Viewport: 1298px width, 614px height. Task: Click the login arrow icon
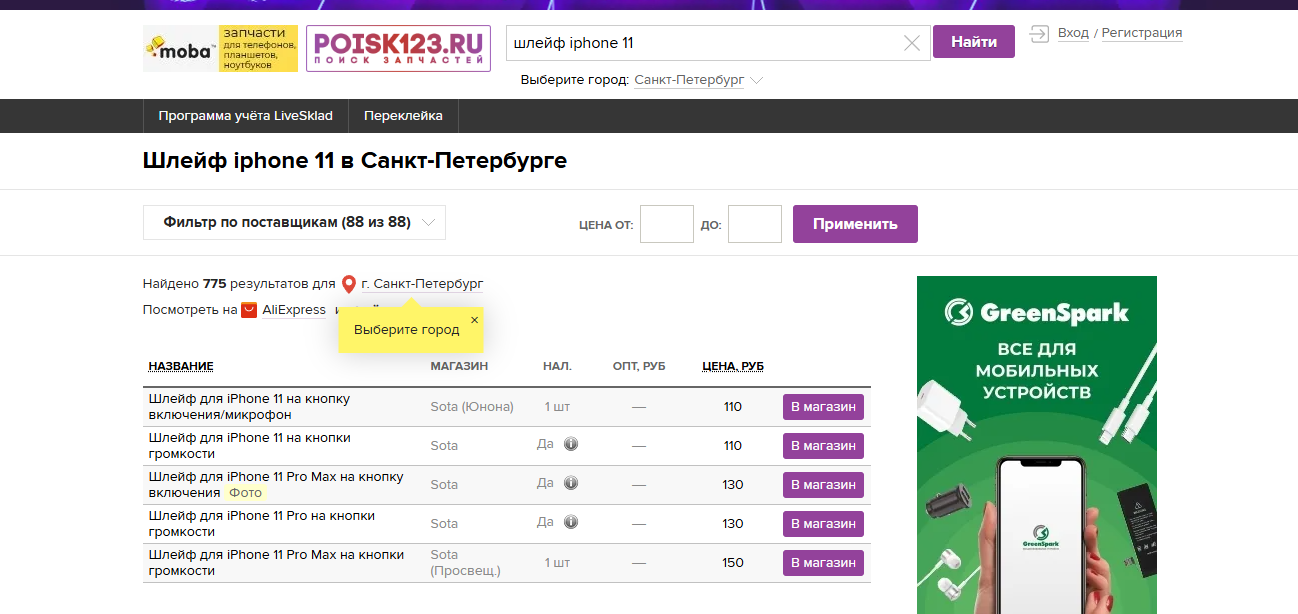tap(1039, 33)
